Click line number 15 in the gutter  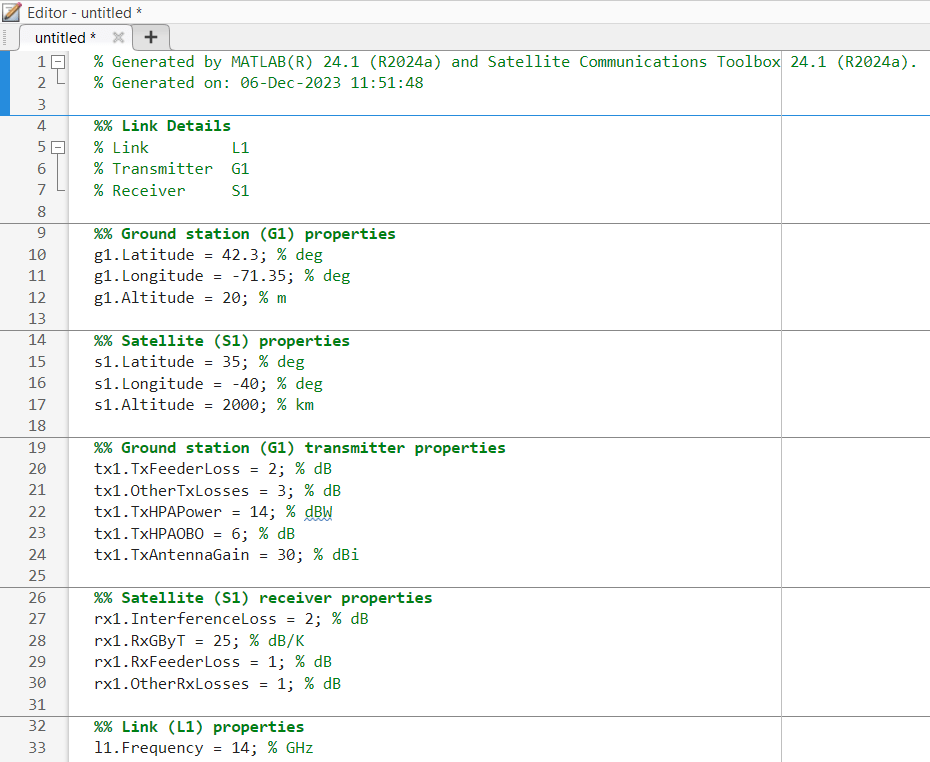pyautogui.click(x=37, y=362)
